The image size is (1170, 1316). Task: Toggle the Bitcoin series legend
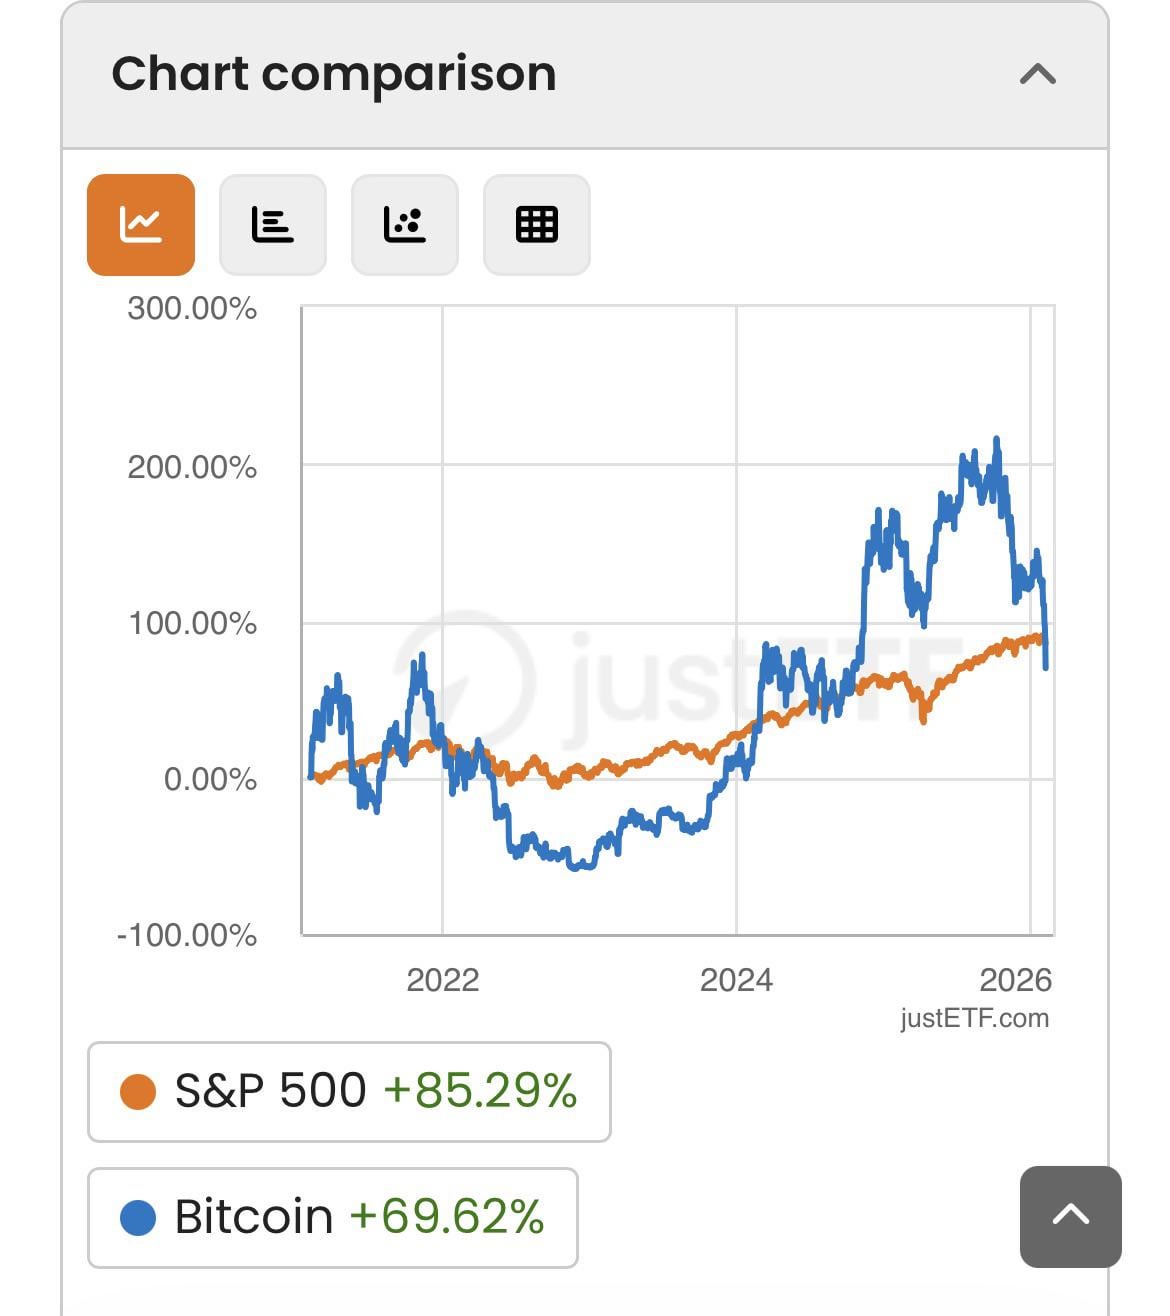pyautogui.click(x=332, y=1217)
